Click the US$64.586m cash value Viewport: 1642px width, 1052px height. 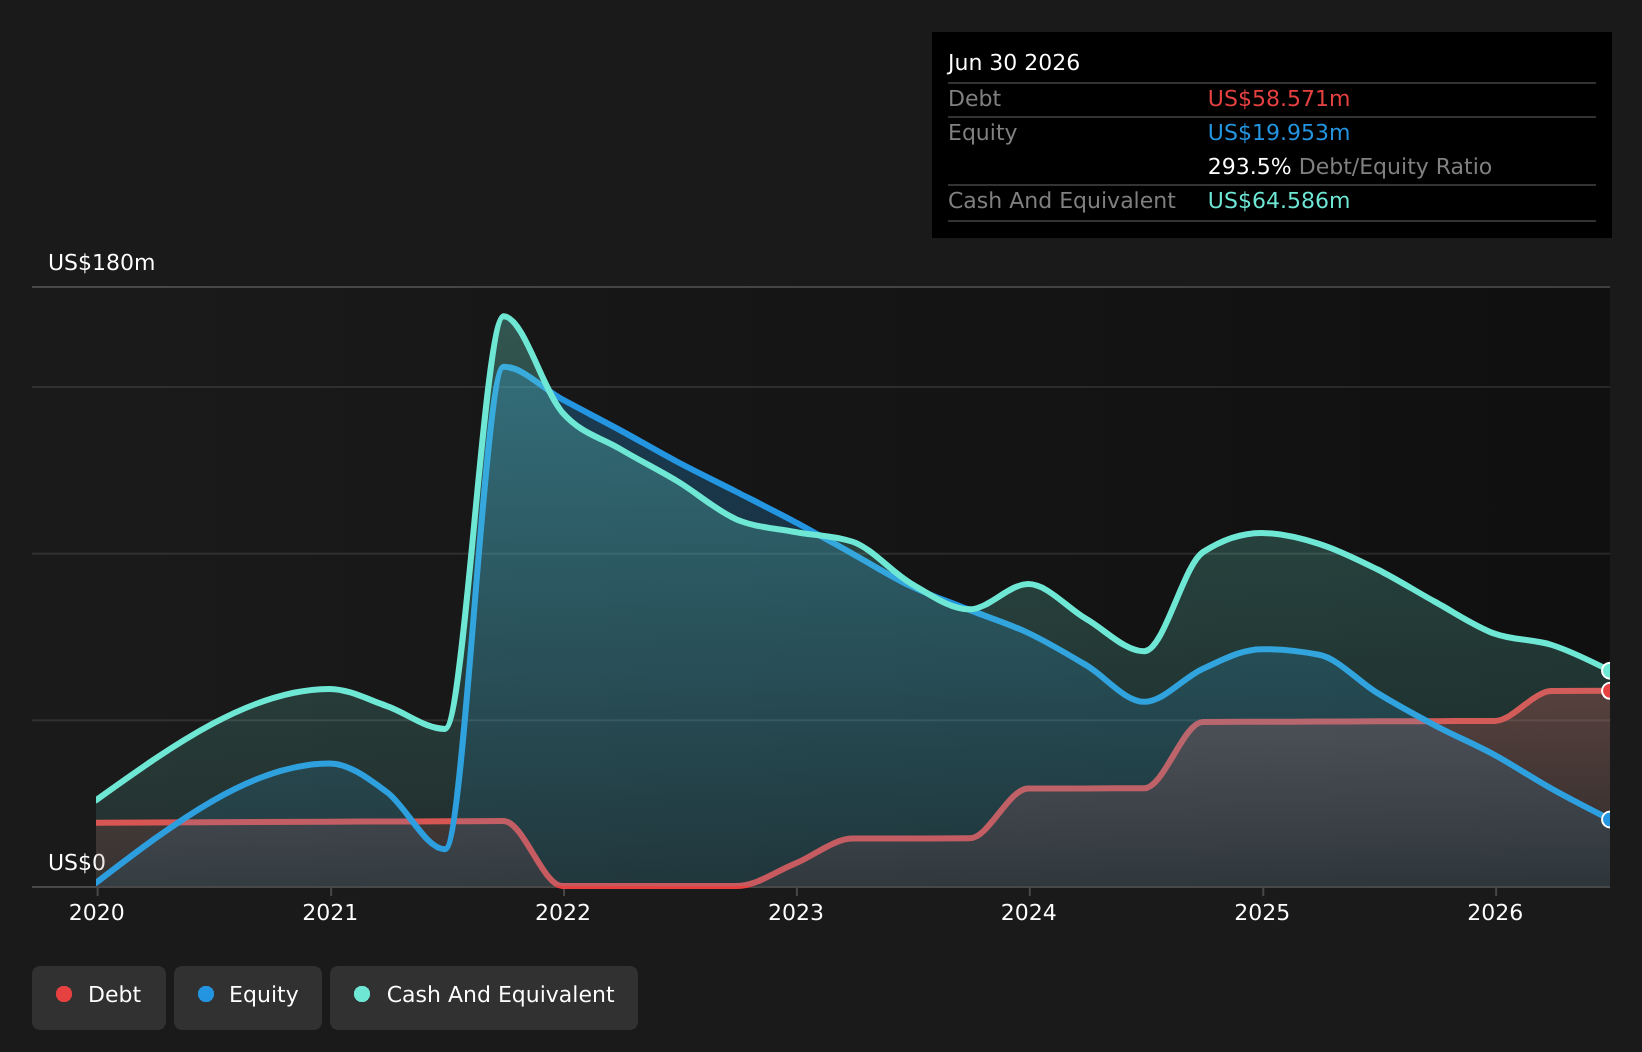pyautogui.click(x=1279, y=201)
